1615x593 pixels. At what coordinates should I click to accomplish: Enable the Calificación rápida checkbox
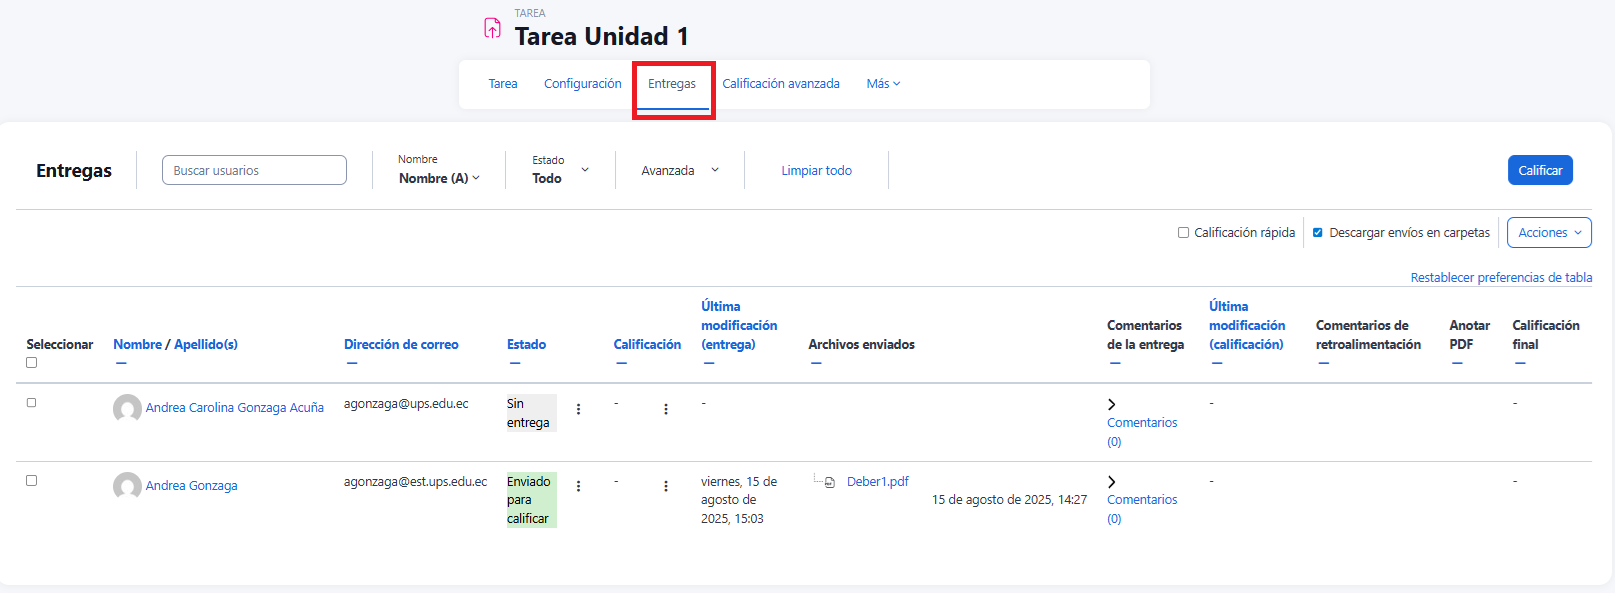click(x=1183, y=233)
